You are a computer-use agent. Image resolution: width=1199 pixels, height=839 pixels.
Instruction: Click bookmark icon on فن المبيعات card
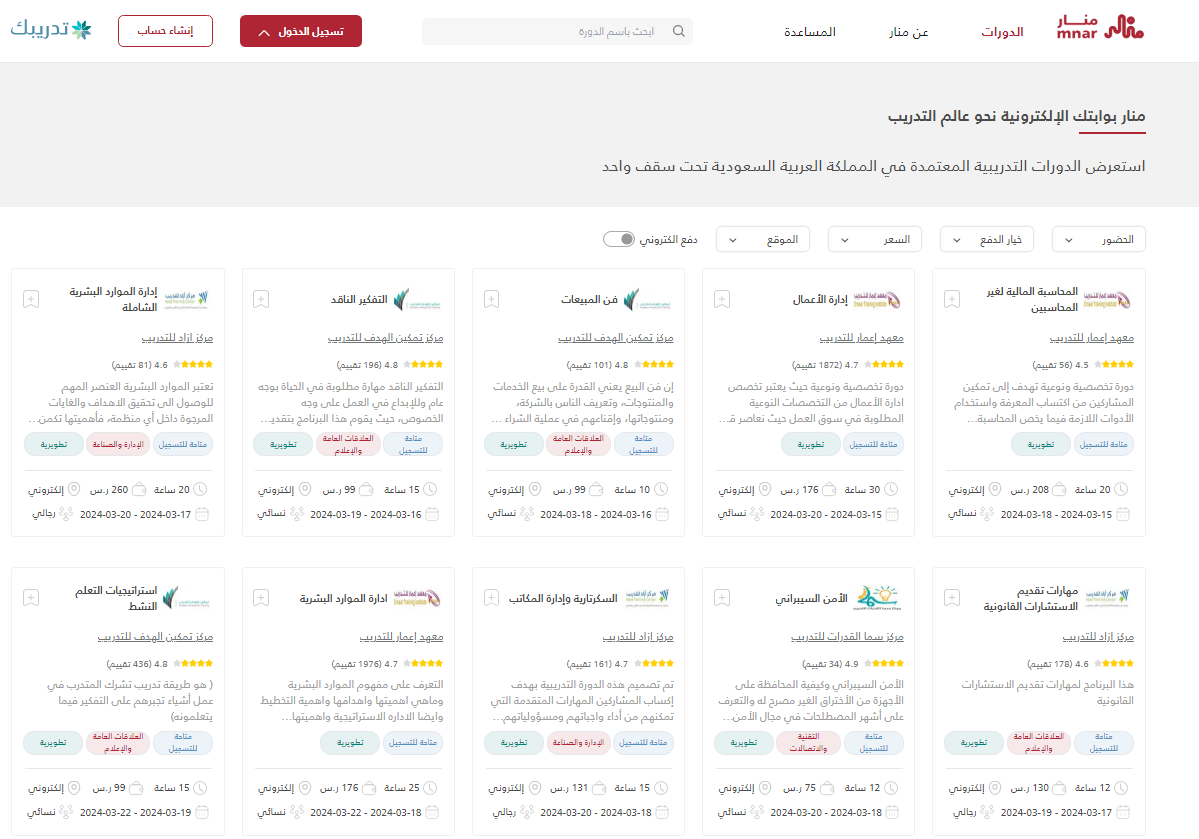point(491,299)
